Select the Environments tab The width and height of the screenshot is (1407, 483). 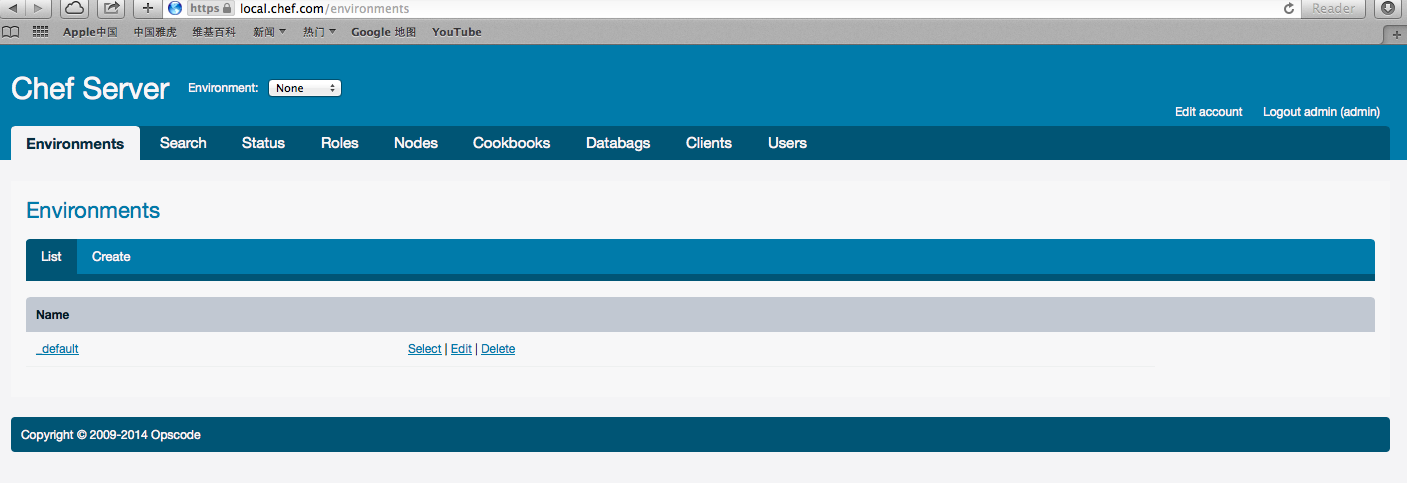(75, 143)
